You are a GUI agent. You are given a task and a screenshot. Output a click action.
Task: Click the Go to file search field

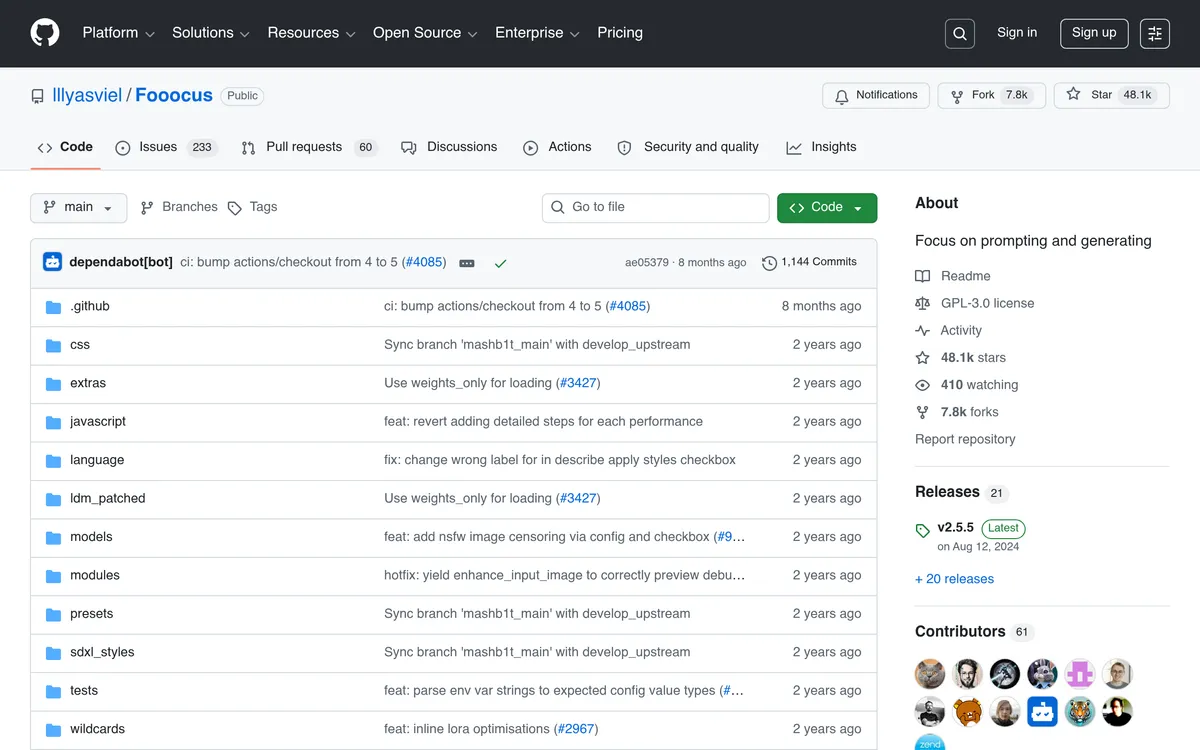[x=655, y=207]
